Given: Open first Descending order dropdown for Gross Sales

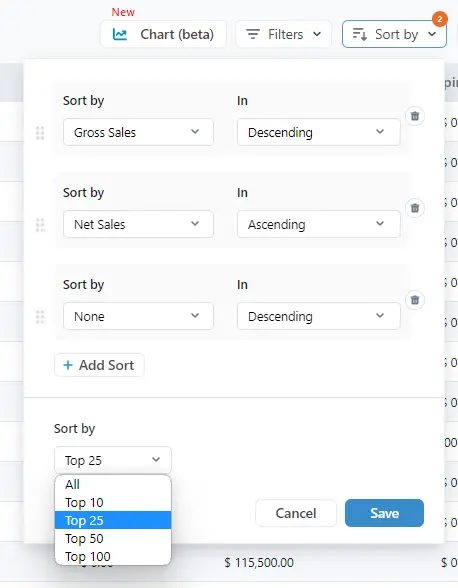Looking at the screenshot, I should (319, 132).
